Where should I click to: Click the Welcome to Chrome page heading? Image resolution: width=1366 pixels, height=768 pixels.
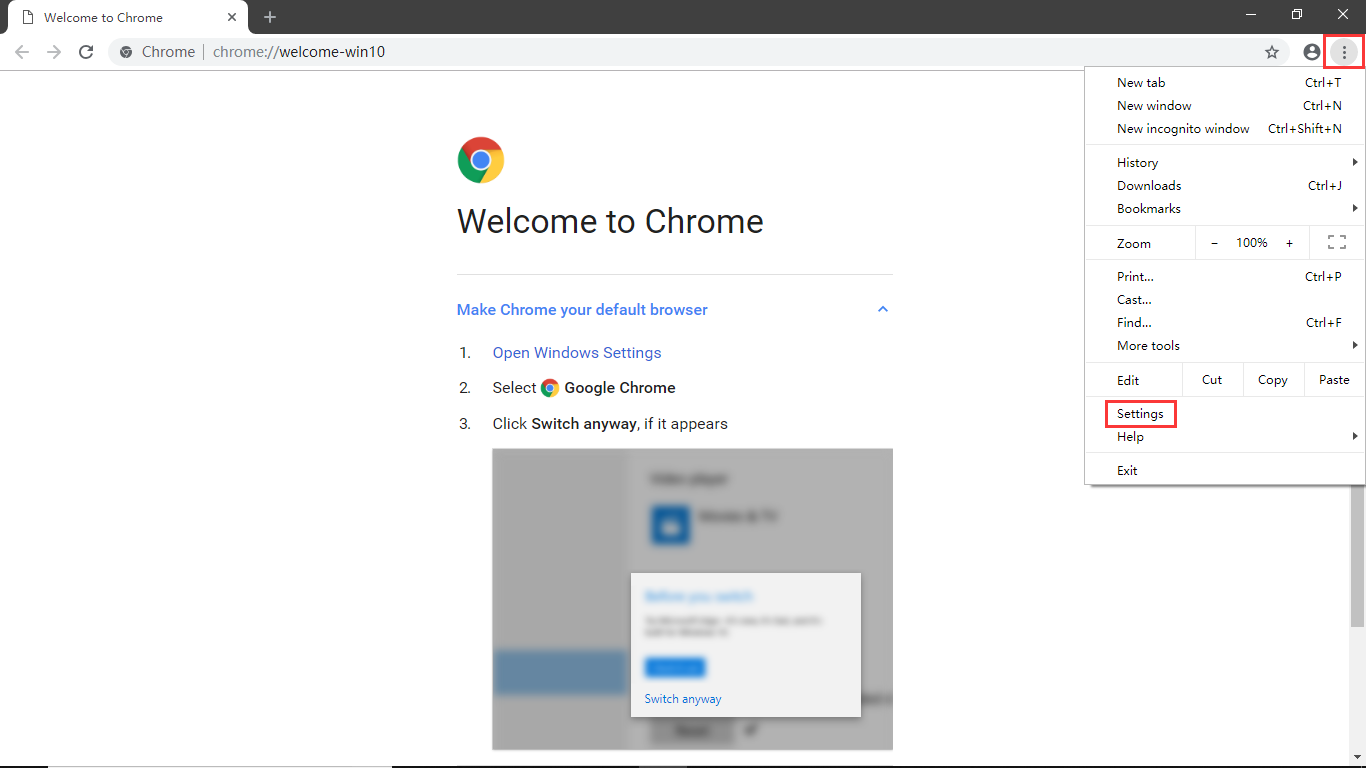pyautogui.click(x=610, y=221)
